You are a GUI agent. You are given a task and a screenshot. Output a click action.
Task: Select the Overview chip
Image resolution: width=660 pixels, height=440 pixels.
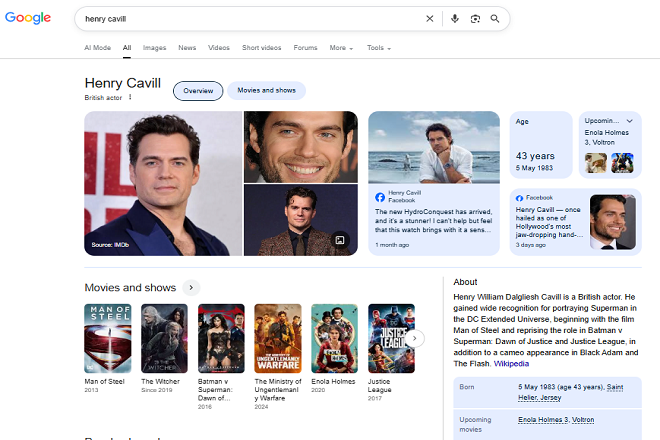(198, 91)
